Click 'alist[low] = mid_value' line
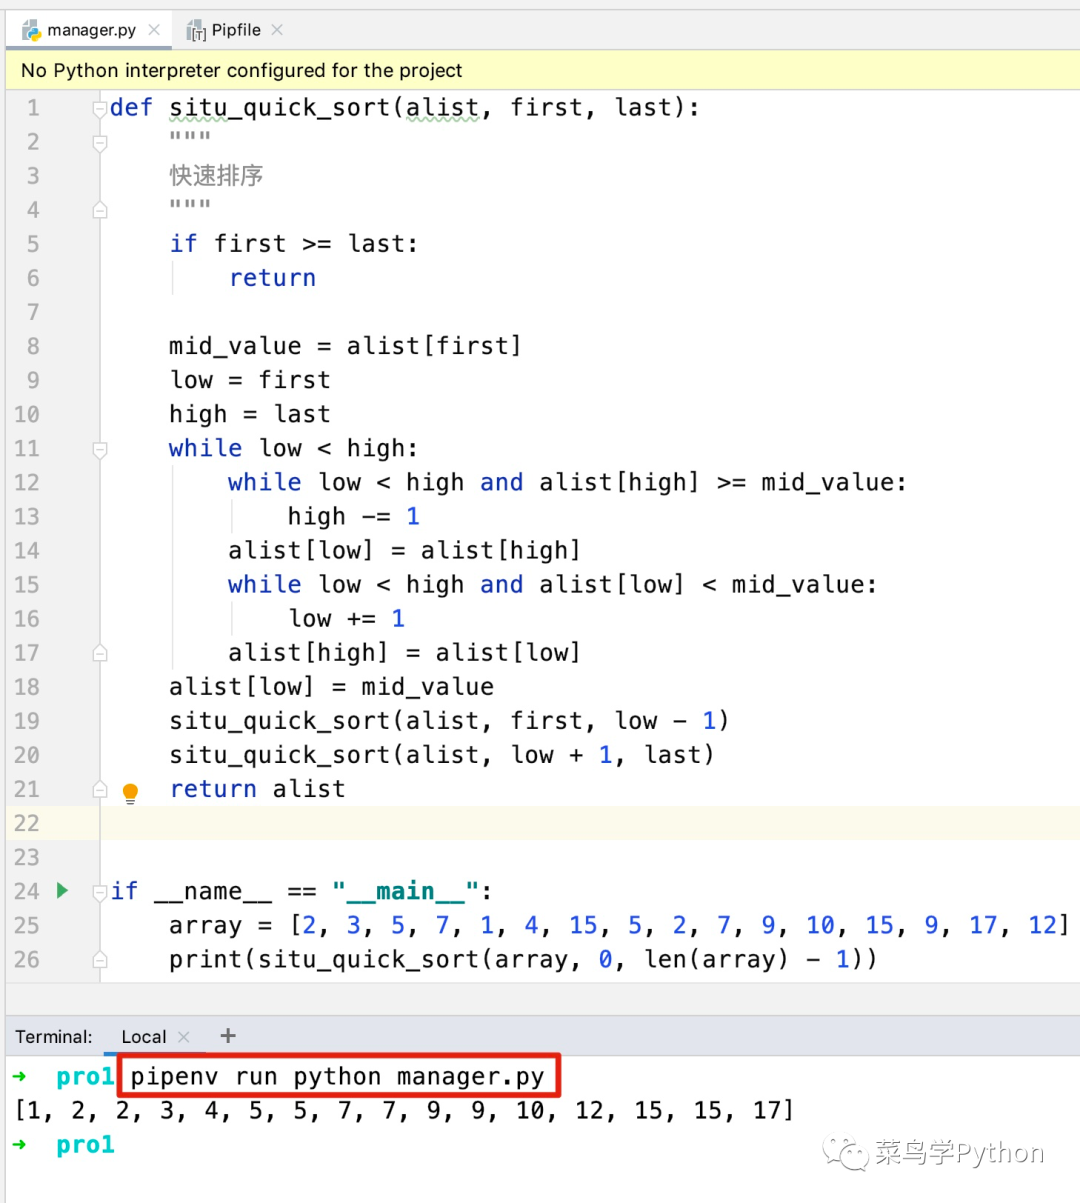The image size is (1080, 1203). (x=331, y=687)
